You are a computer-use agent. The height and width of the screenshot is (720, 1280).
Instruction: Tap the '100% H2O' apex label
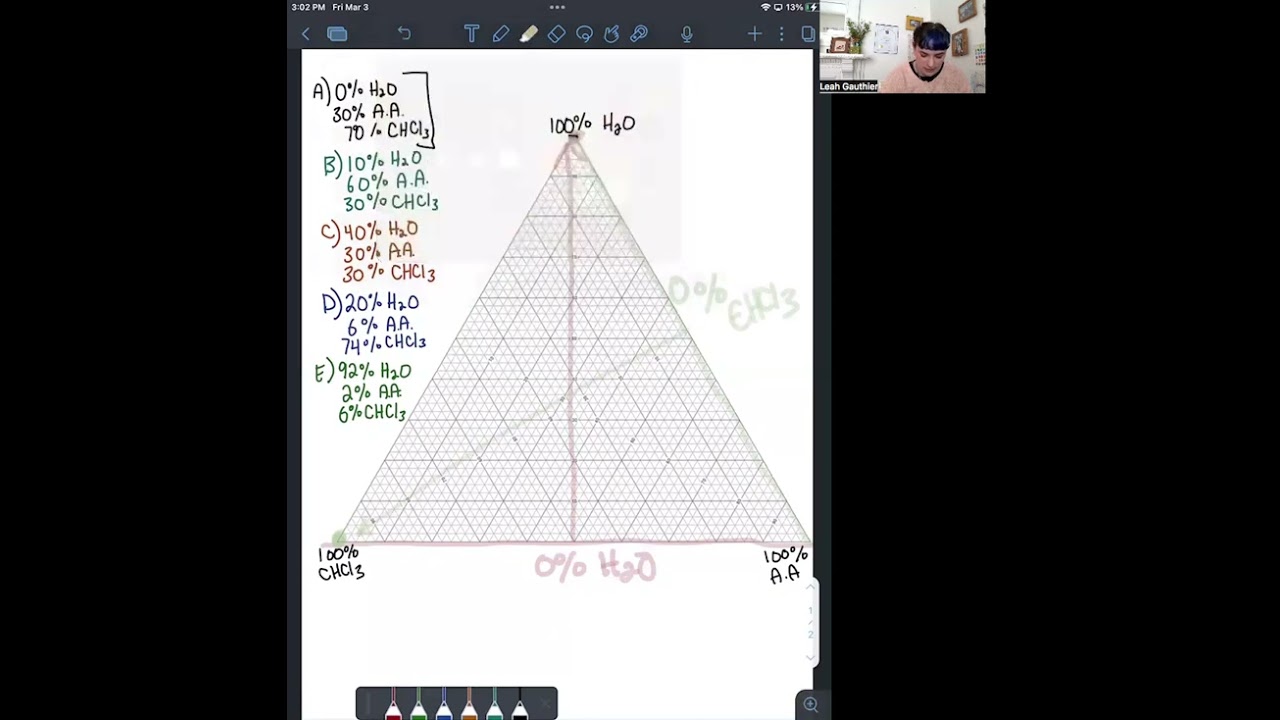click(x=592, y=125)
